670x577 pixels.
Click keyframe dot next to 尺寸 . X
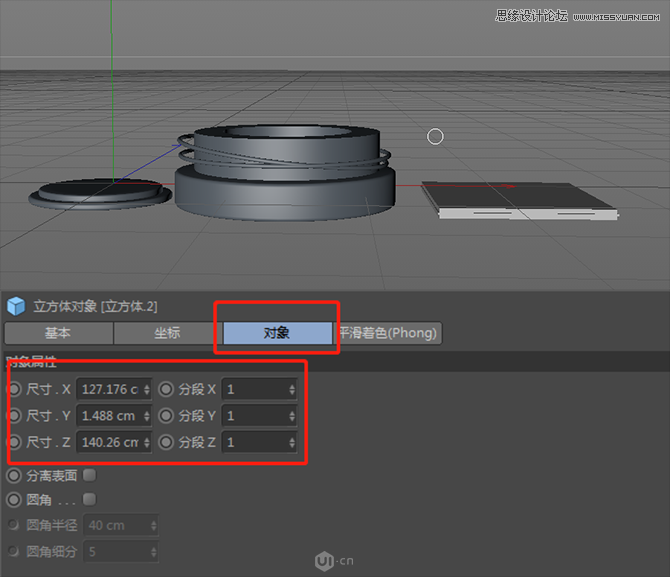(14, 389)
